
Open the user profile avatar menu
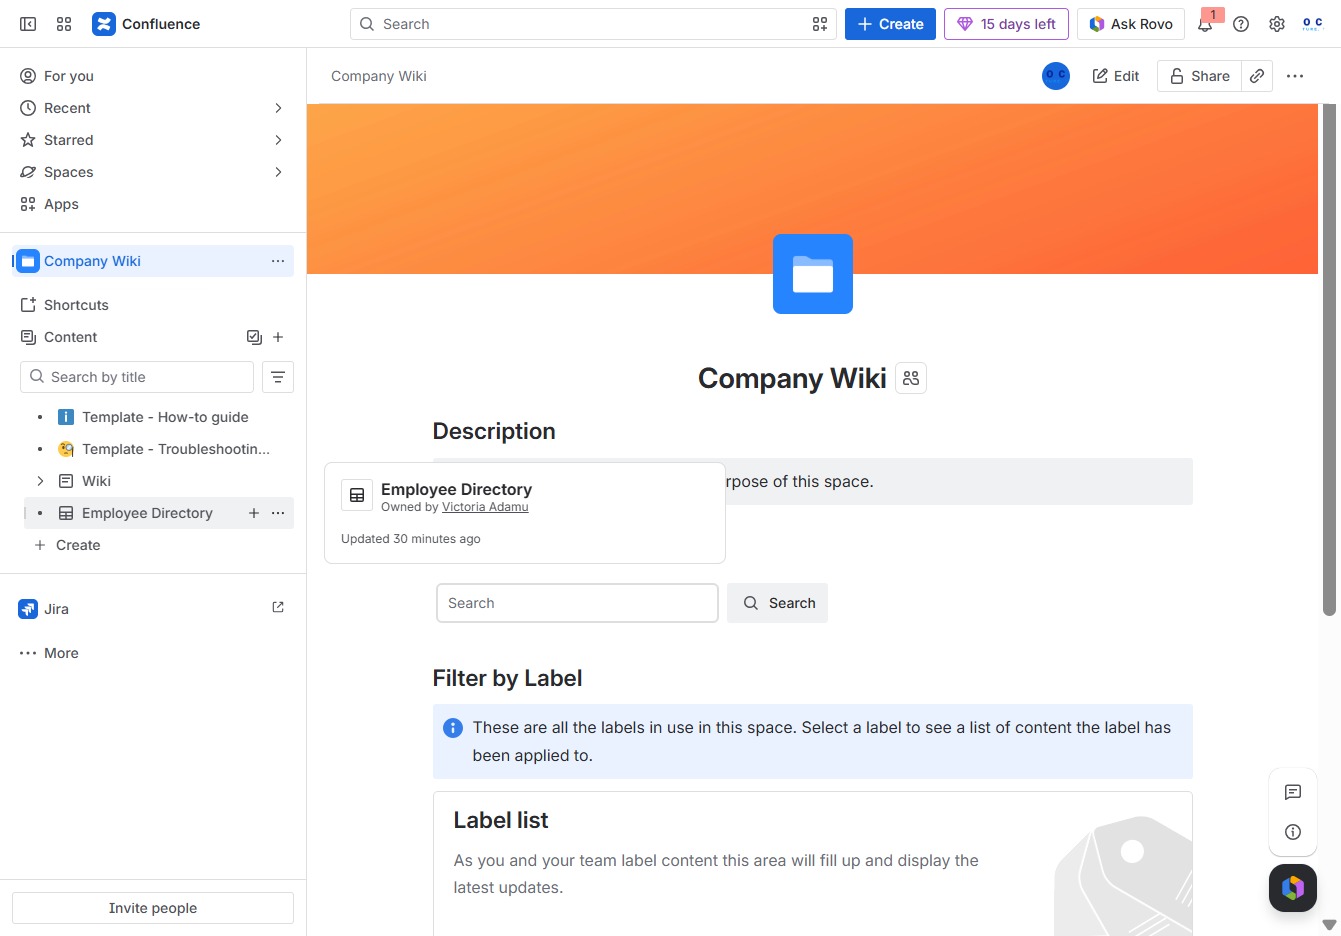(1313, 24)
